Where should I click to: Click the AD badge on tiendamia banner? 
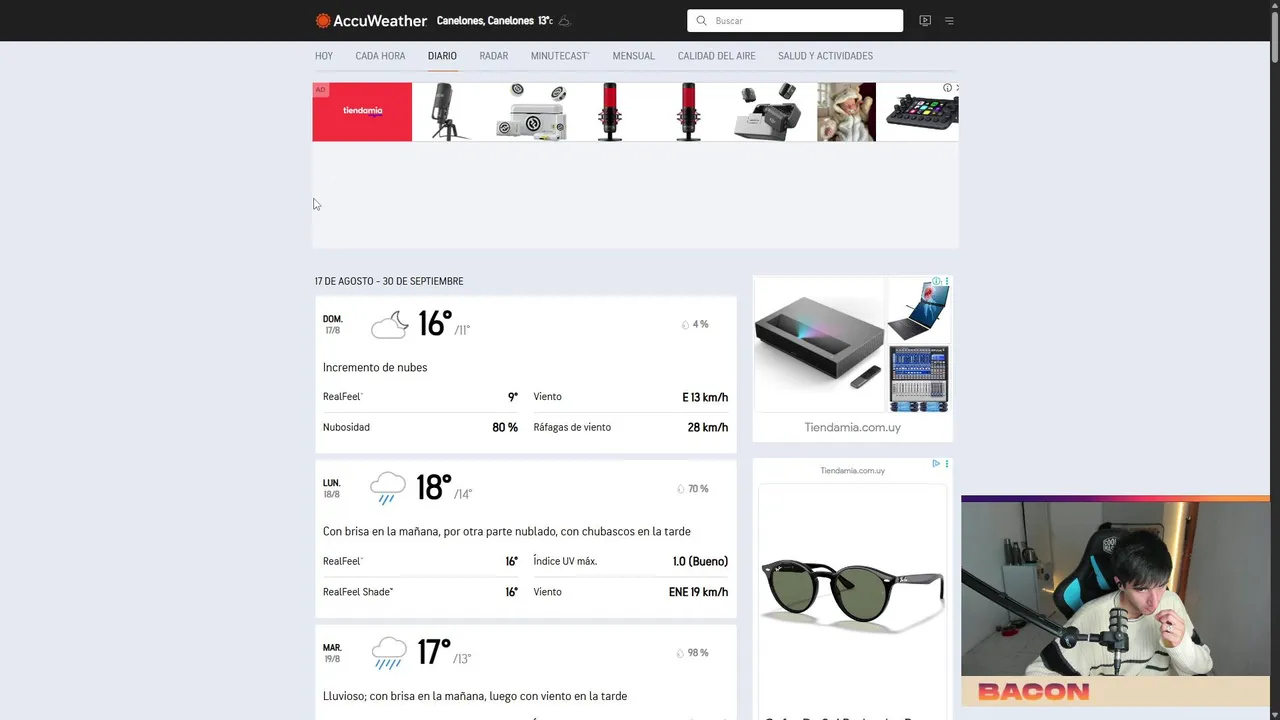[320, 90]
